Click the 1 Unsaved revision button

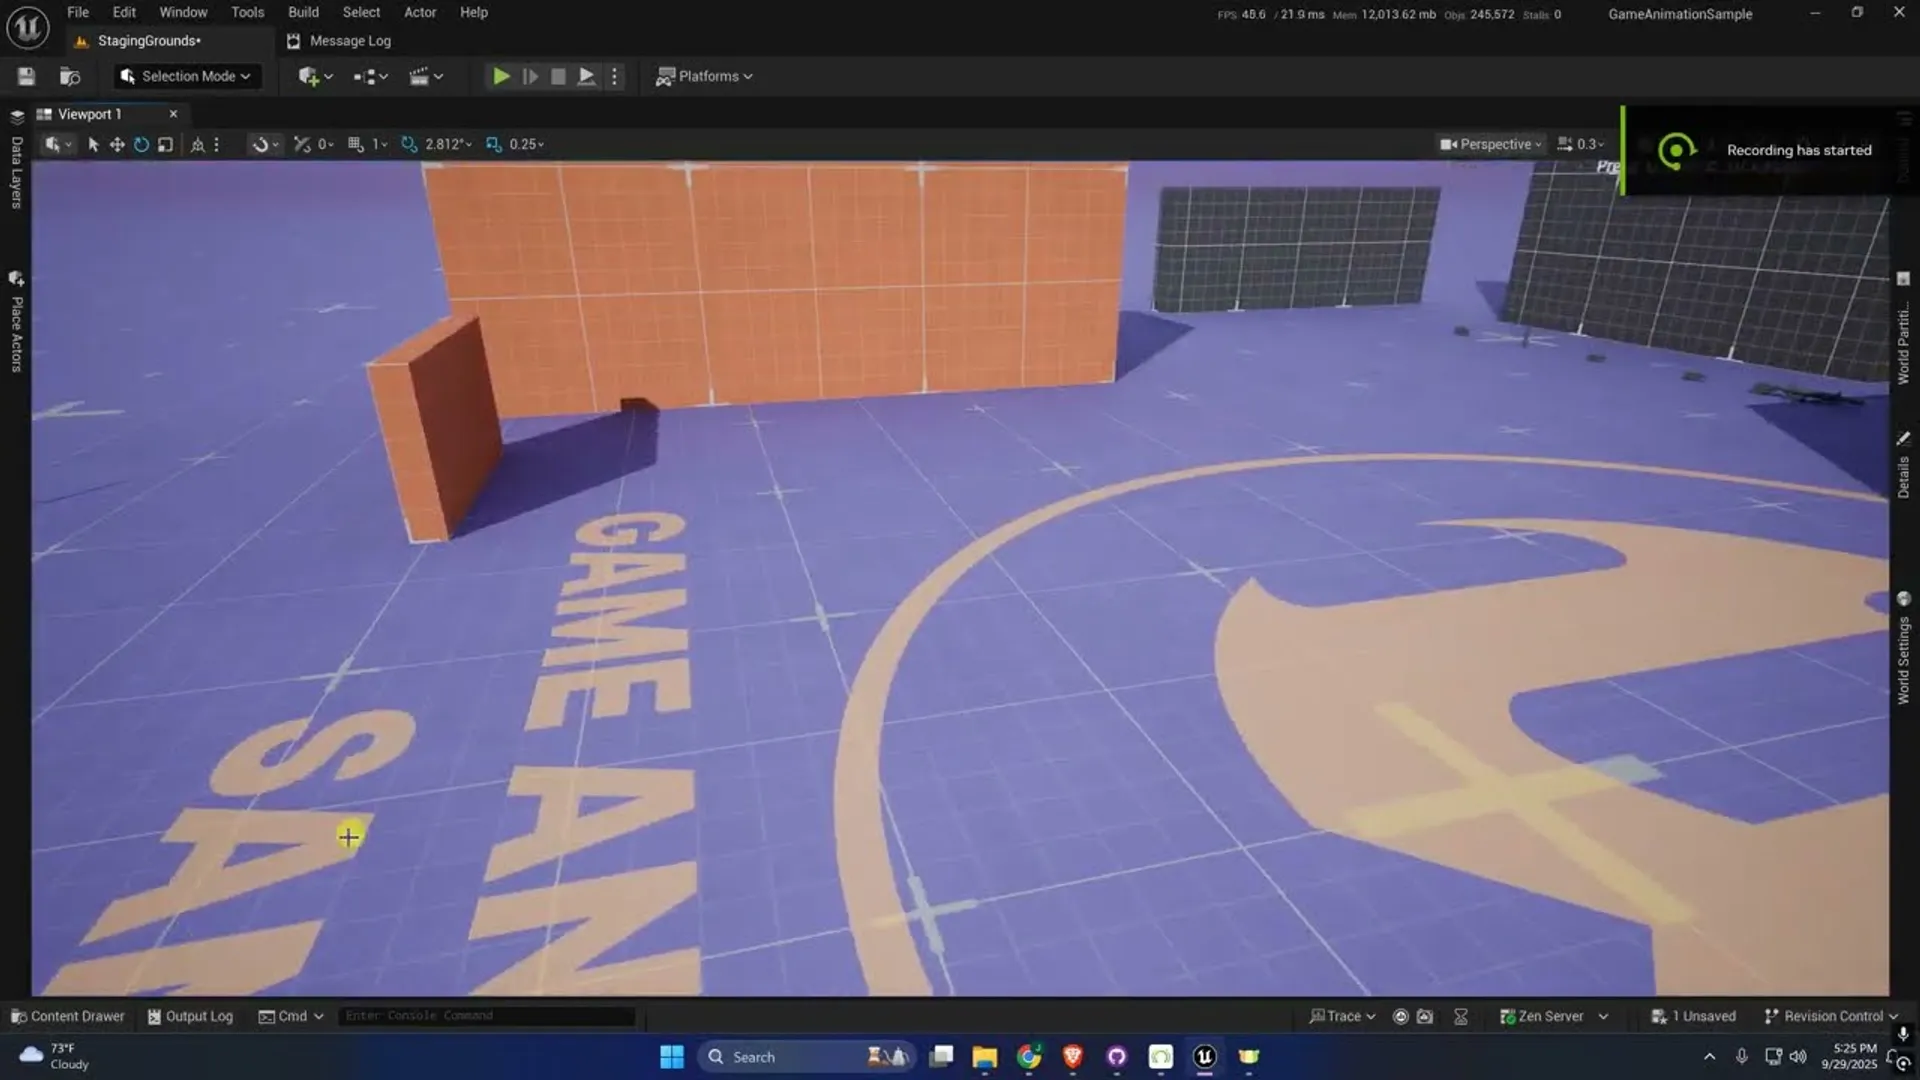pyautogui.click(x=1694, y=1016)
